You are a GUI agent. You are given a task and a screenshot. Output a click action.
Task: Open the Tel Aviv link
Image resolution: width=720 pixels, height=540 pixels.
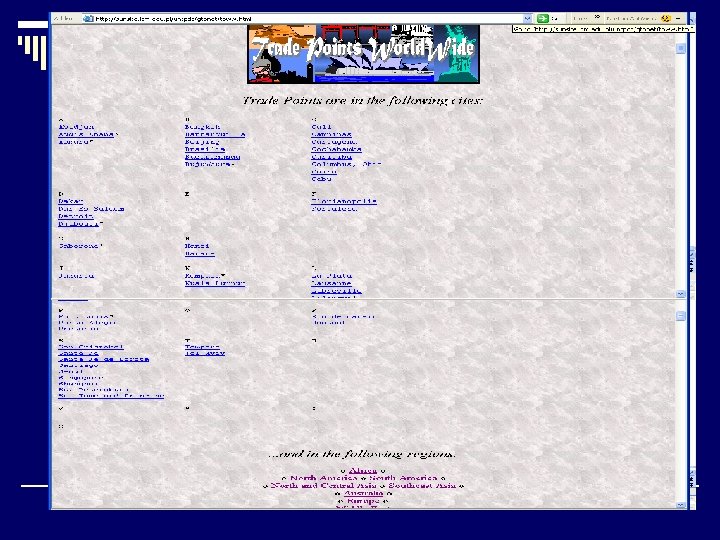205,354
